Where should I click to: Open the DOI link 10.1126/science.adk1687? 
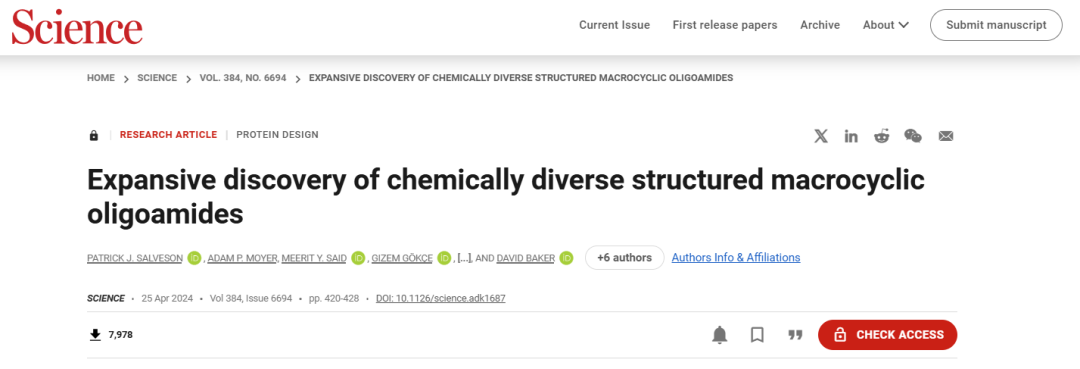tap(441, 298)
